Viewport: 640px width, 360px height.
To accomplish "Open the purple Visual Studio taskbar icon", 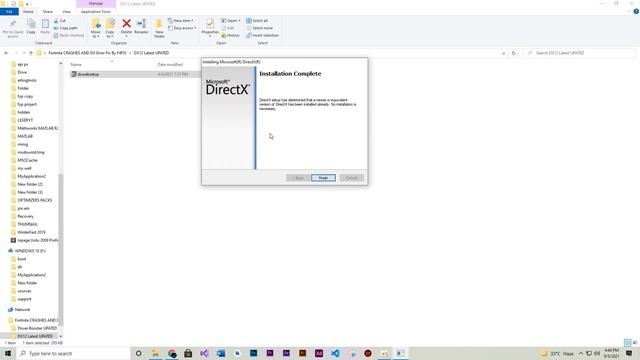I will point(204,353).
